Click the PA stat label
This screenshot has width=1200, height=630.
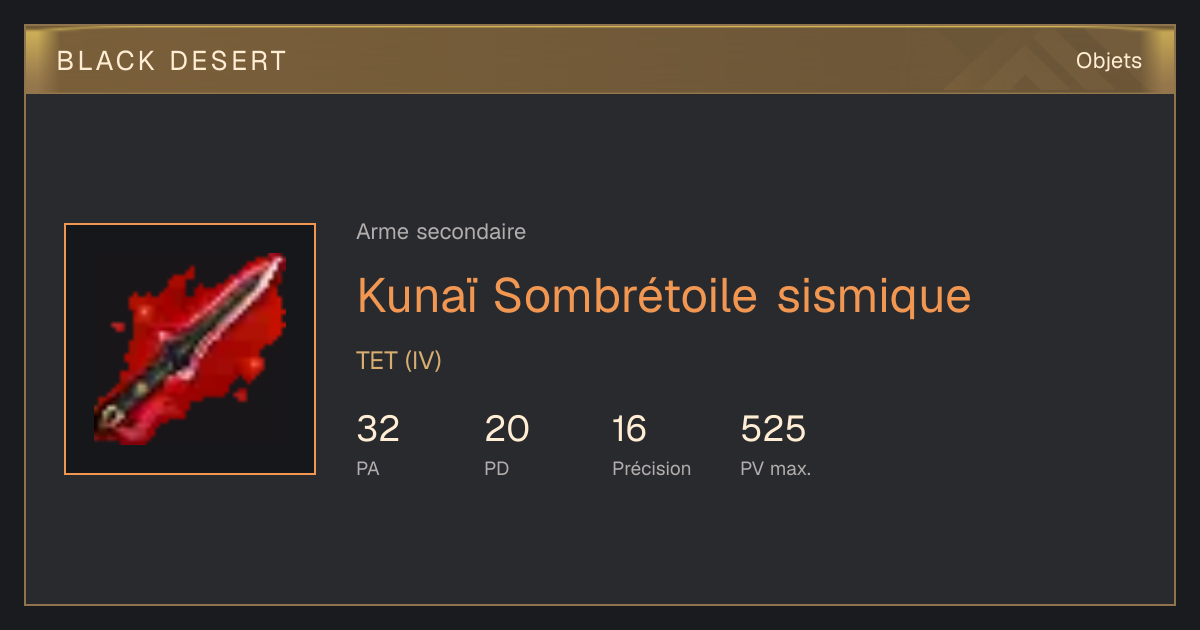[368, 468]
